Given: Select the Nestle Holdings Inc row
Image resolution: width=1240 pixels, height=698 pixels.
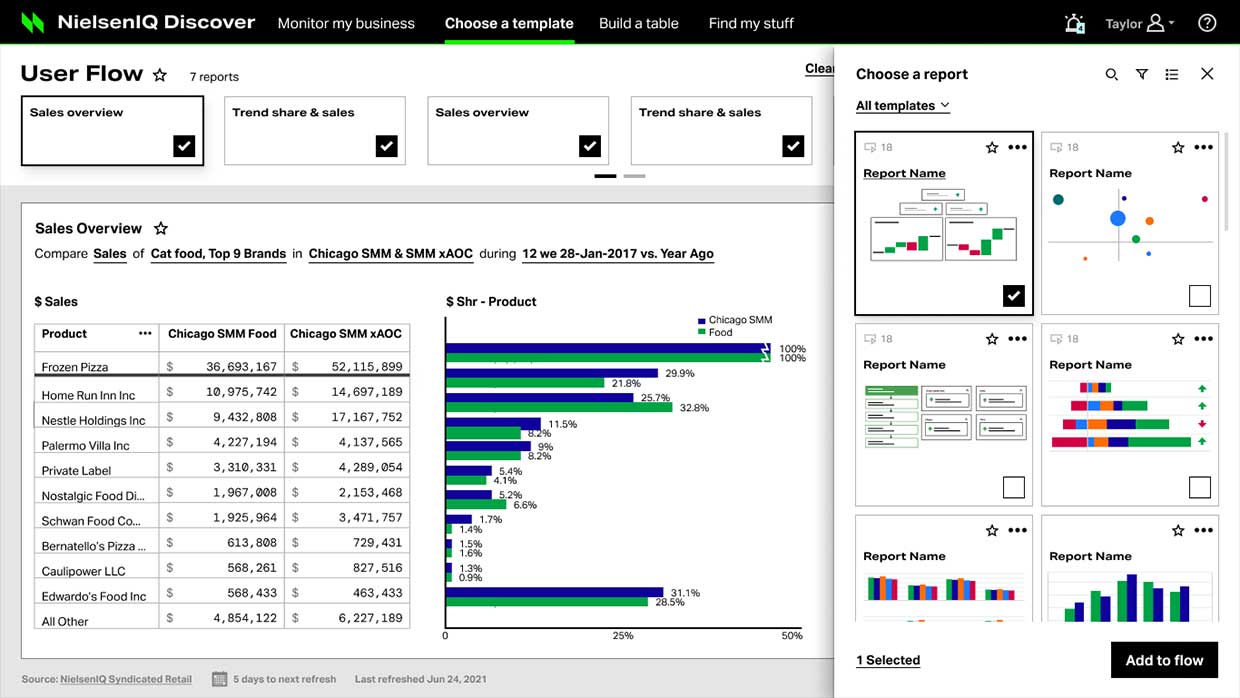Looking at the screenshot, I should click(x=222, y=418).
